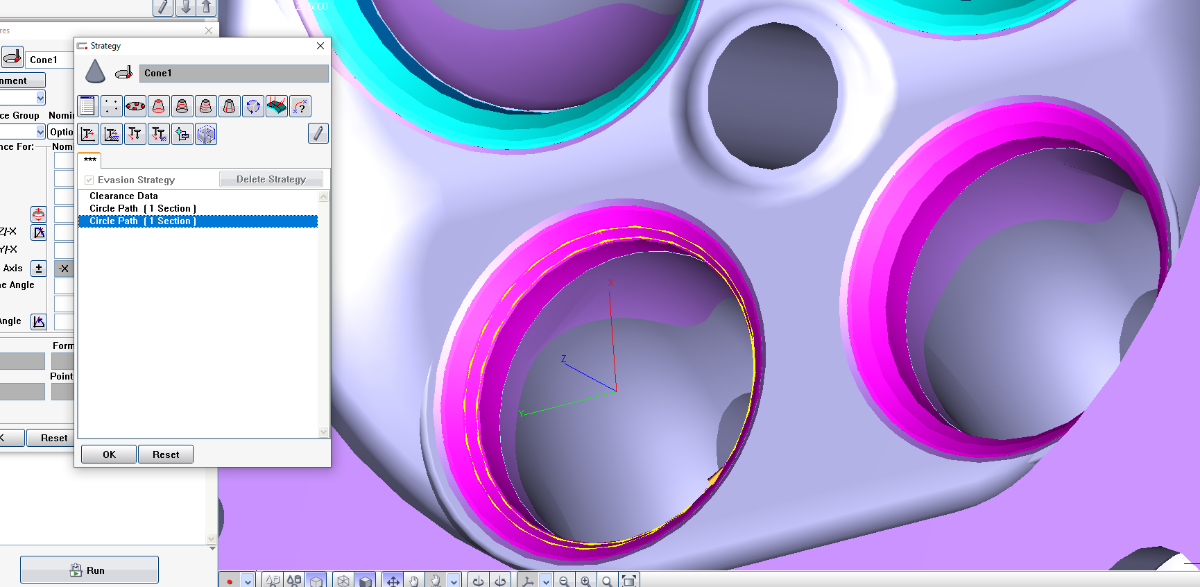Click the Cone1 name field in Strategy
Screen dimensions: 1200x587
(x=234, y=73)
